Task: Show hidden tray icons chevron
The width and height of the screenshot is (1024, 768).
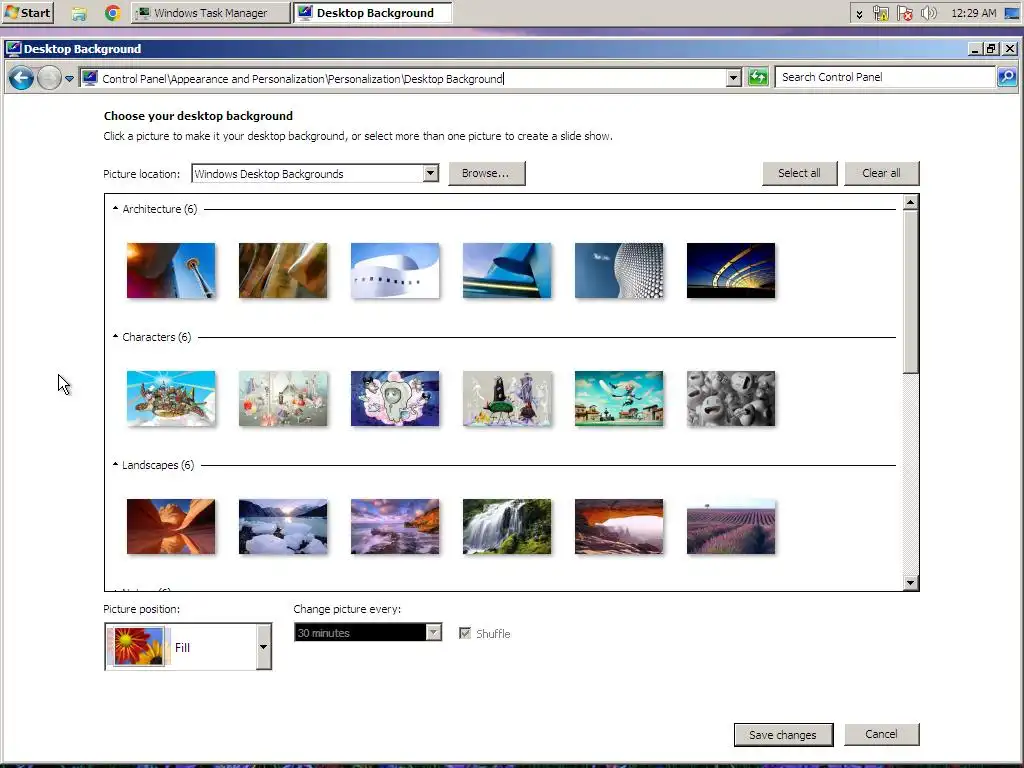Action: pyautogui.click(x=859, y=14)
